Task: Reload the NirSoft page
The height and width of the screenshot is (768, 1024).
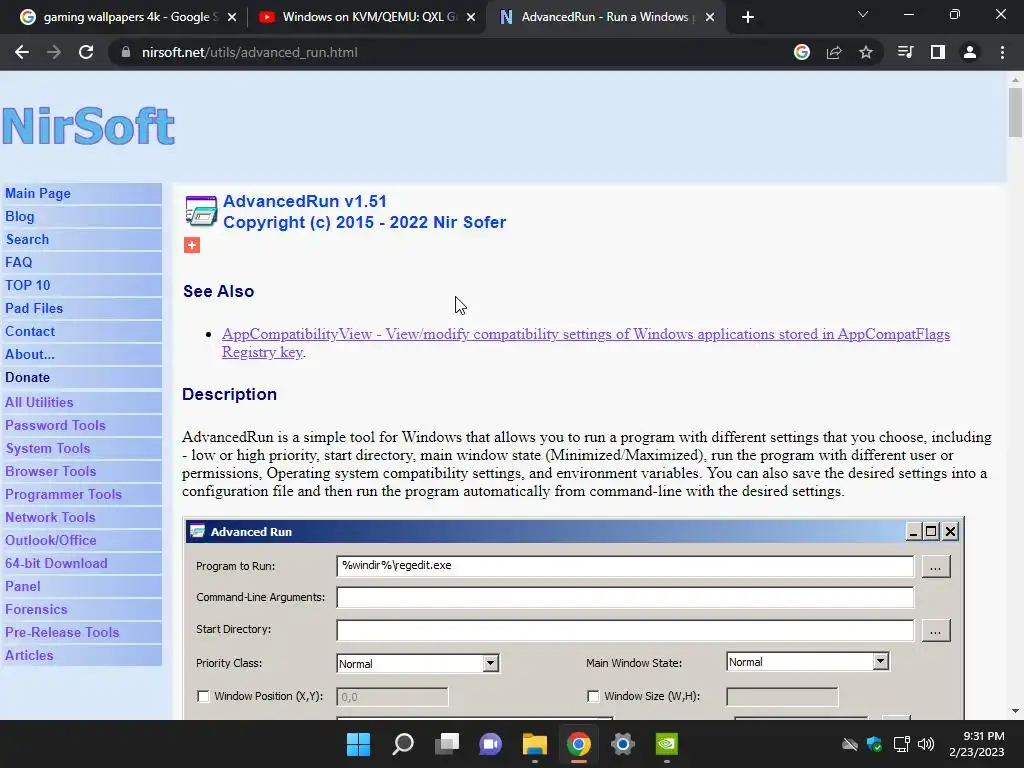Action: (86, 52)
